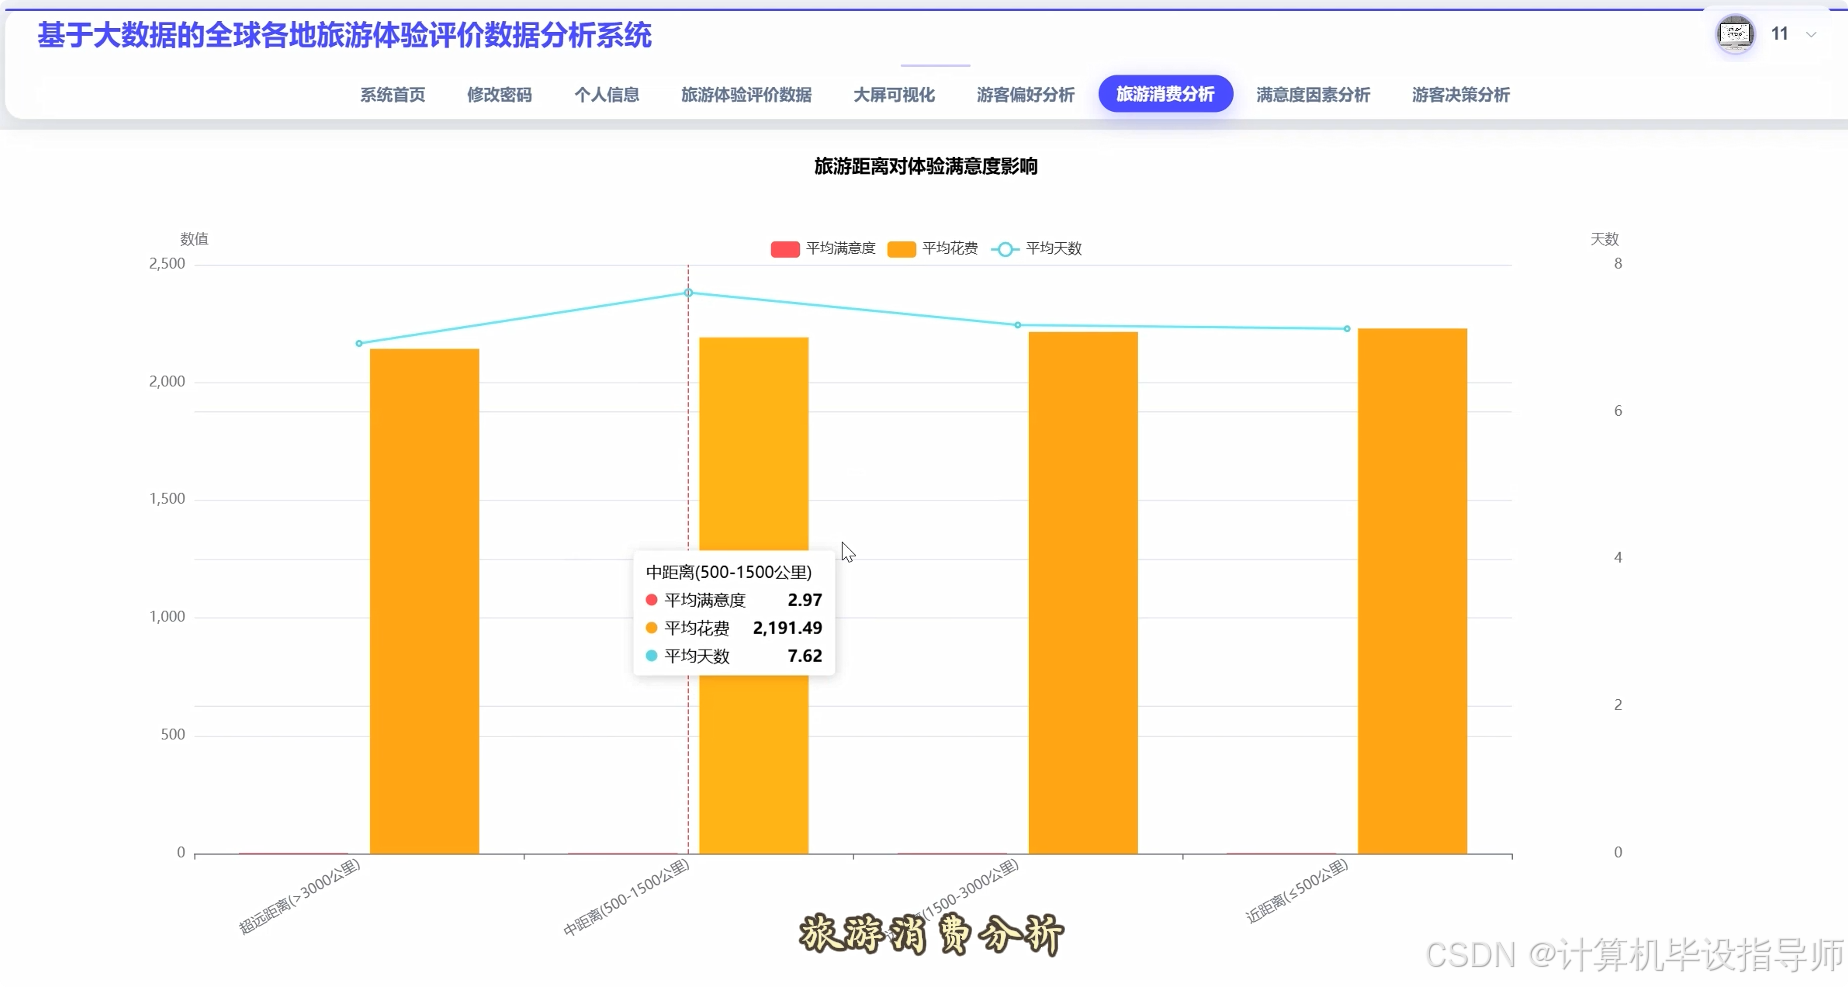This screenshot has height=987, width=1848.
Task: Click the red 平均满意度 legend color swatch
Action: coord(784,248)
